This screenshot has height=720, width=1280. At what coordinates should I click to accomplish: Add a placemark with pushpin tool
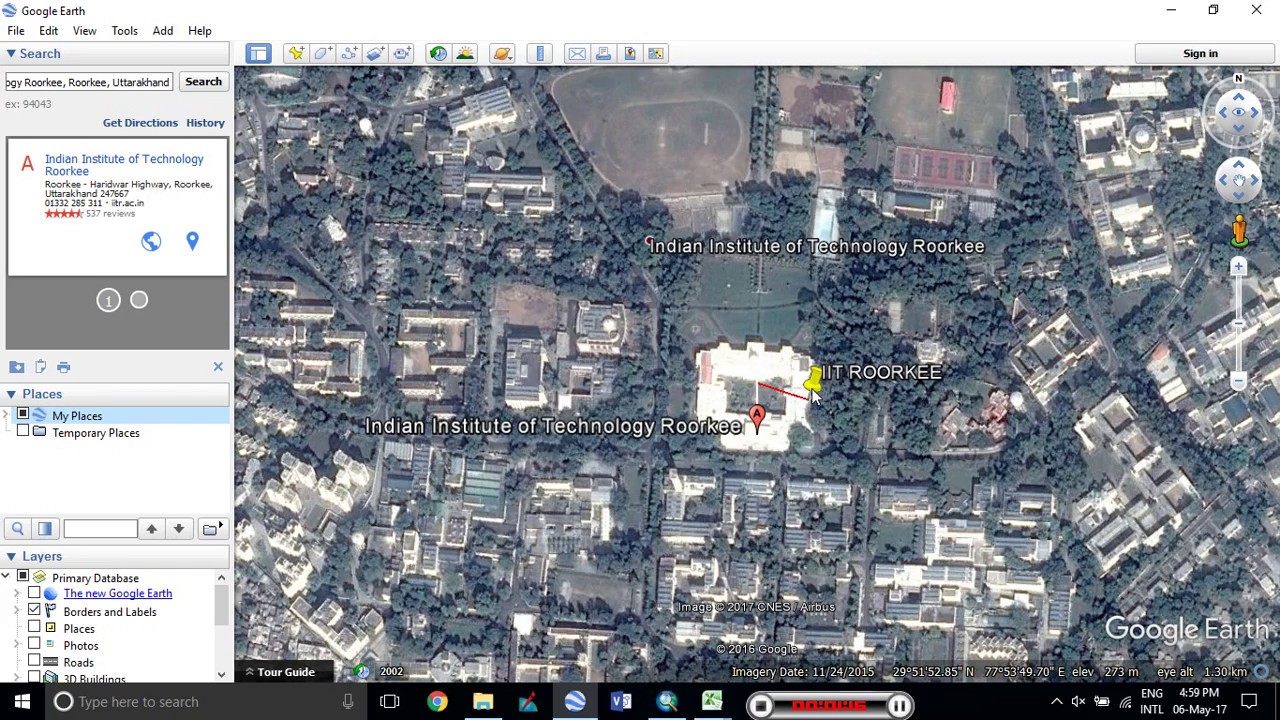click(x=296, y=53)
